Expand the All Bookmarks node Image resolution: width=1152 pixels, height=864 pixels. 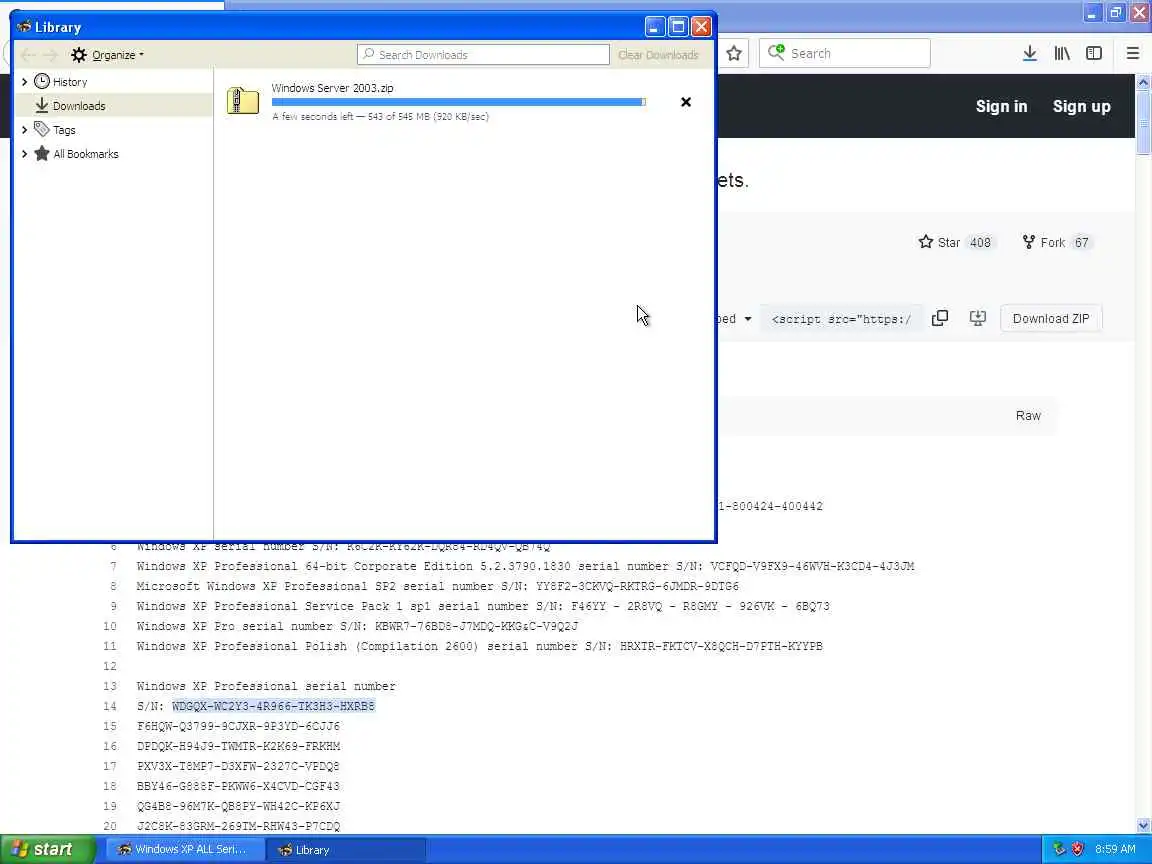24,154
